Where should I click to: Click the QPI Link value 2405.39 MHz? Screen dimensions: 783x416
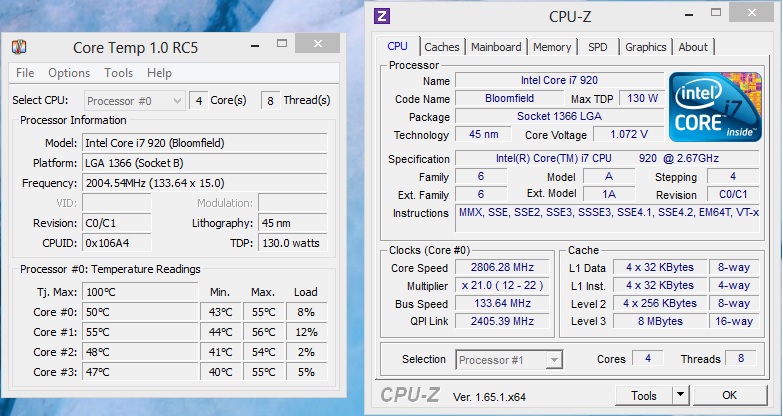pos(502,321)
